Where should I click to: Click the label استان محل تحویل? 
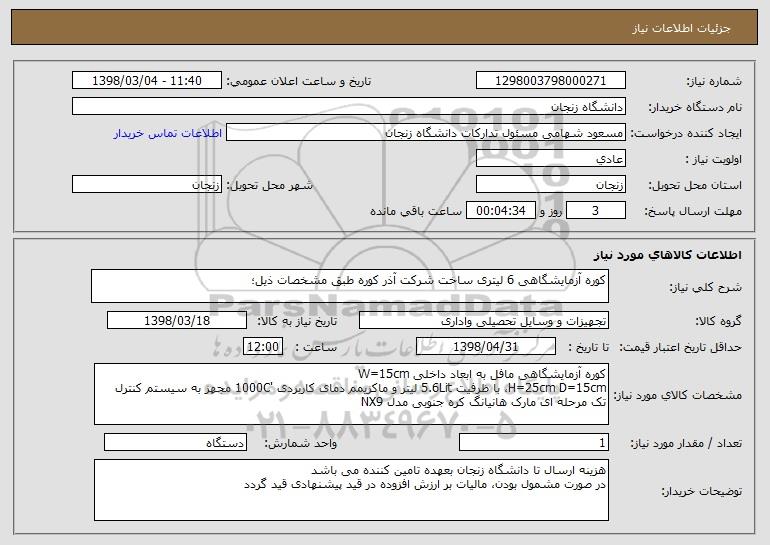(x=695, y=186)
